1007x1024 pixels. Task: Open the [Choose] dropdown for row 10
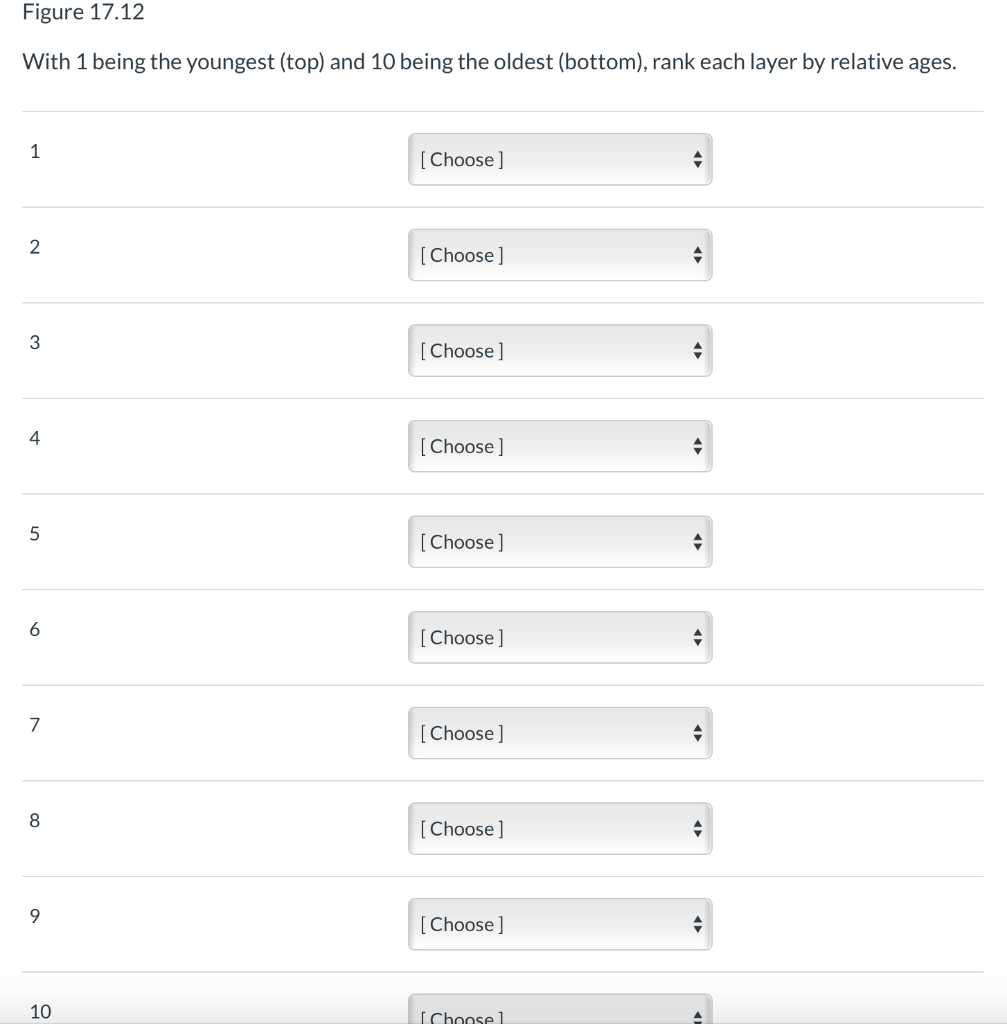545,1016
